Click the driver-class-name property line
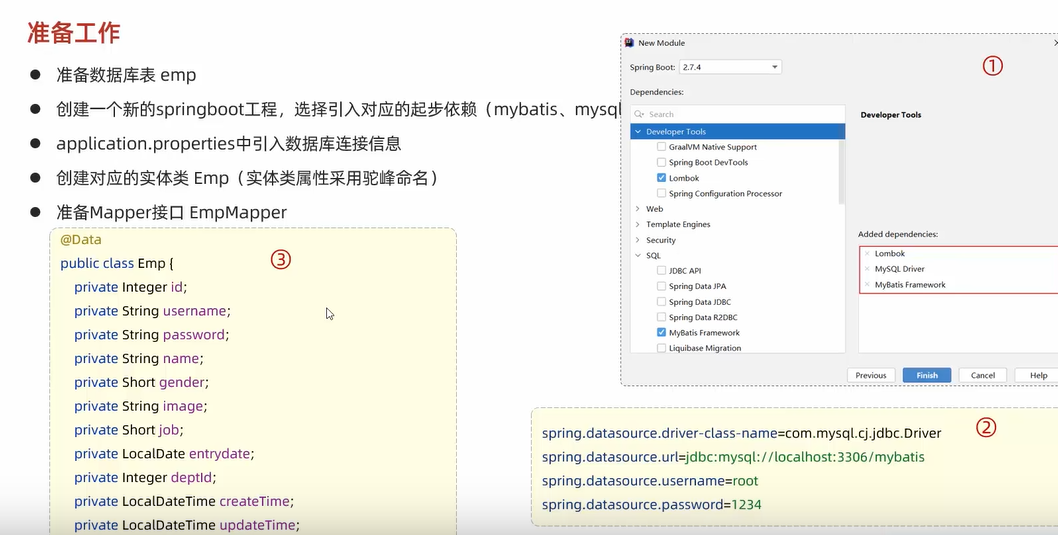Image resolution: width=1058 pixels, height=535 pixels. click(x=742, y=433)
